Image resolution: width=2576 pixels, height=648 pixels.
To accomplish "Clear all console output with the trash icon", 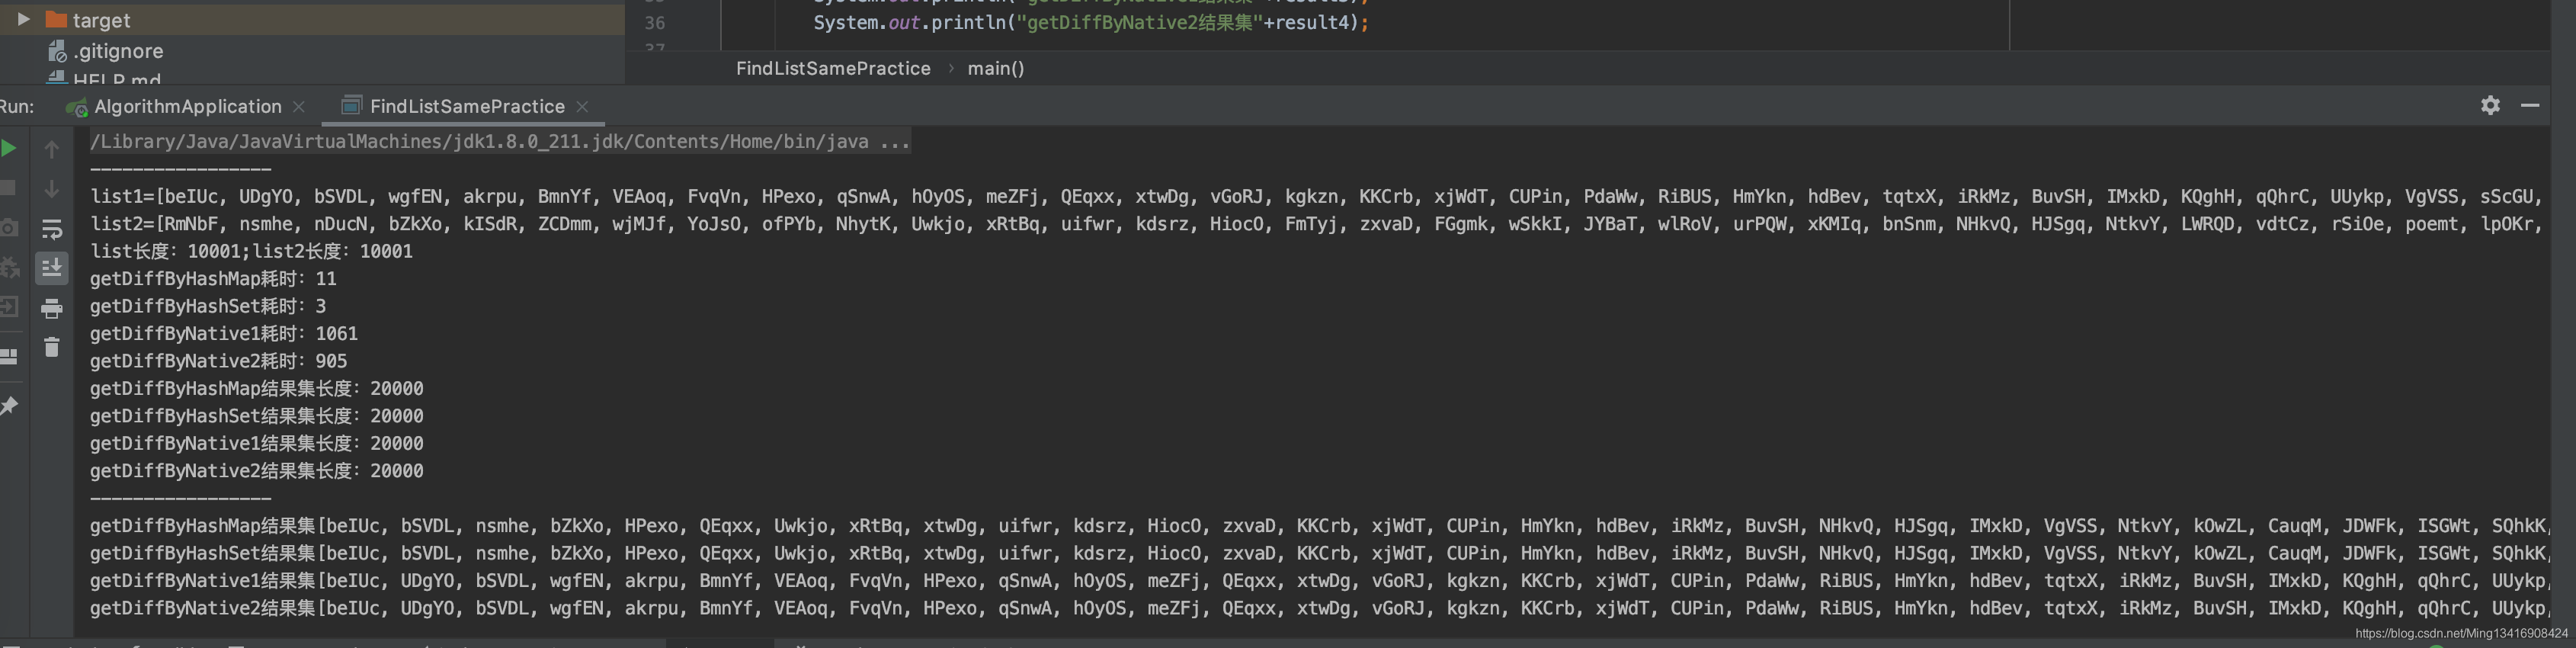I will pos(52,347).
